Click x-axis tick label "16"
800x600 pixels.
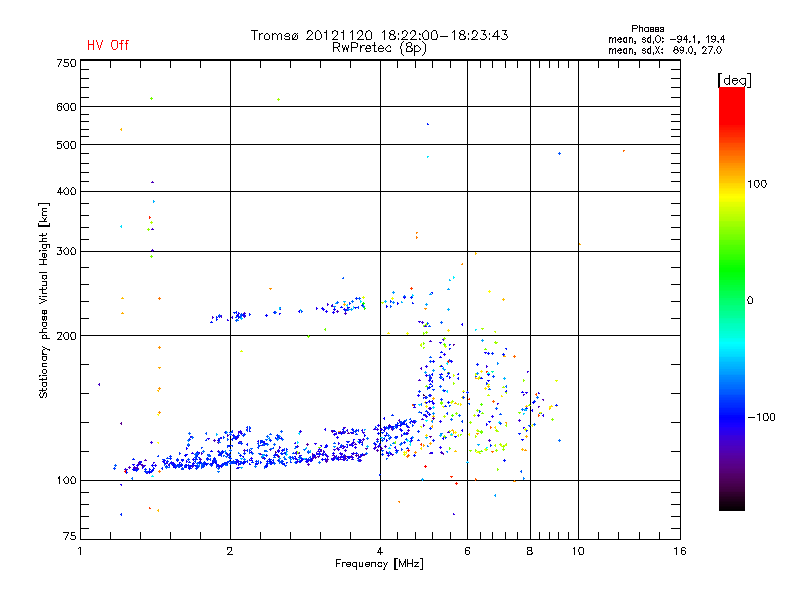(680, 551)
